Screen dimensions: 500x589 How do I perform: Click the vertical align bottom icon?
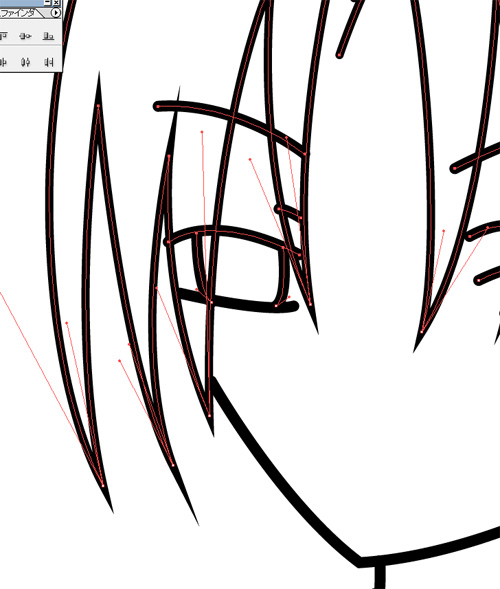[48, 36]
